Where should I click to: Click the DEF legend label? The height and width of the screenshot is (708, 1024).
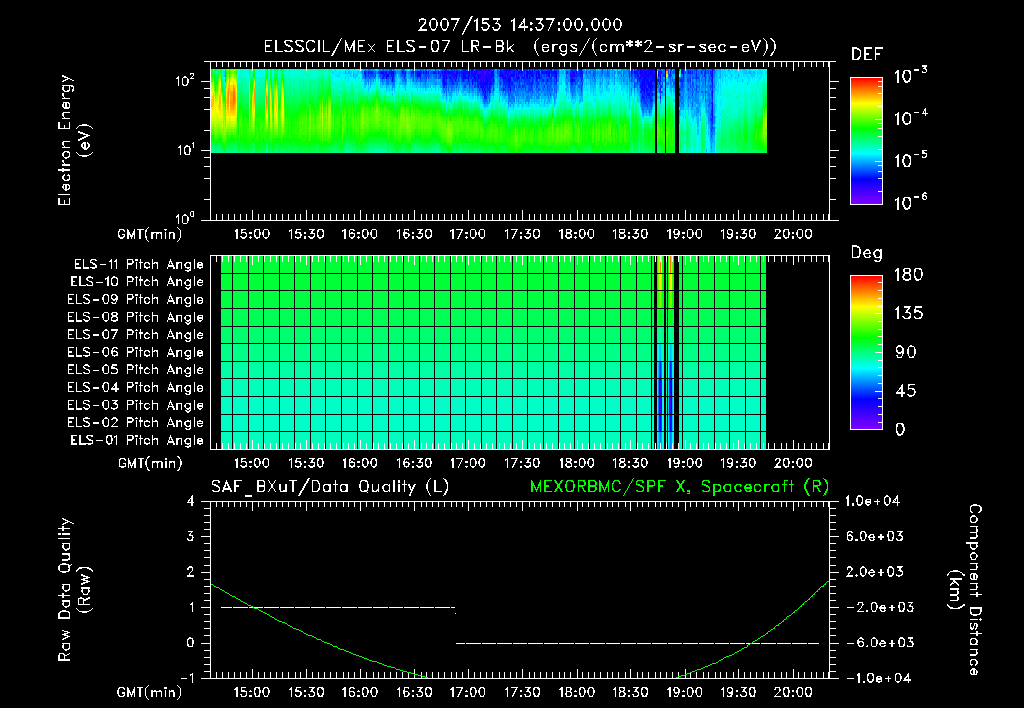[867, 54]
